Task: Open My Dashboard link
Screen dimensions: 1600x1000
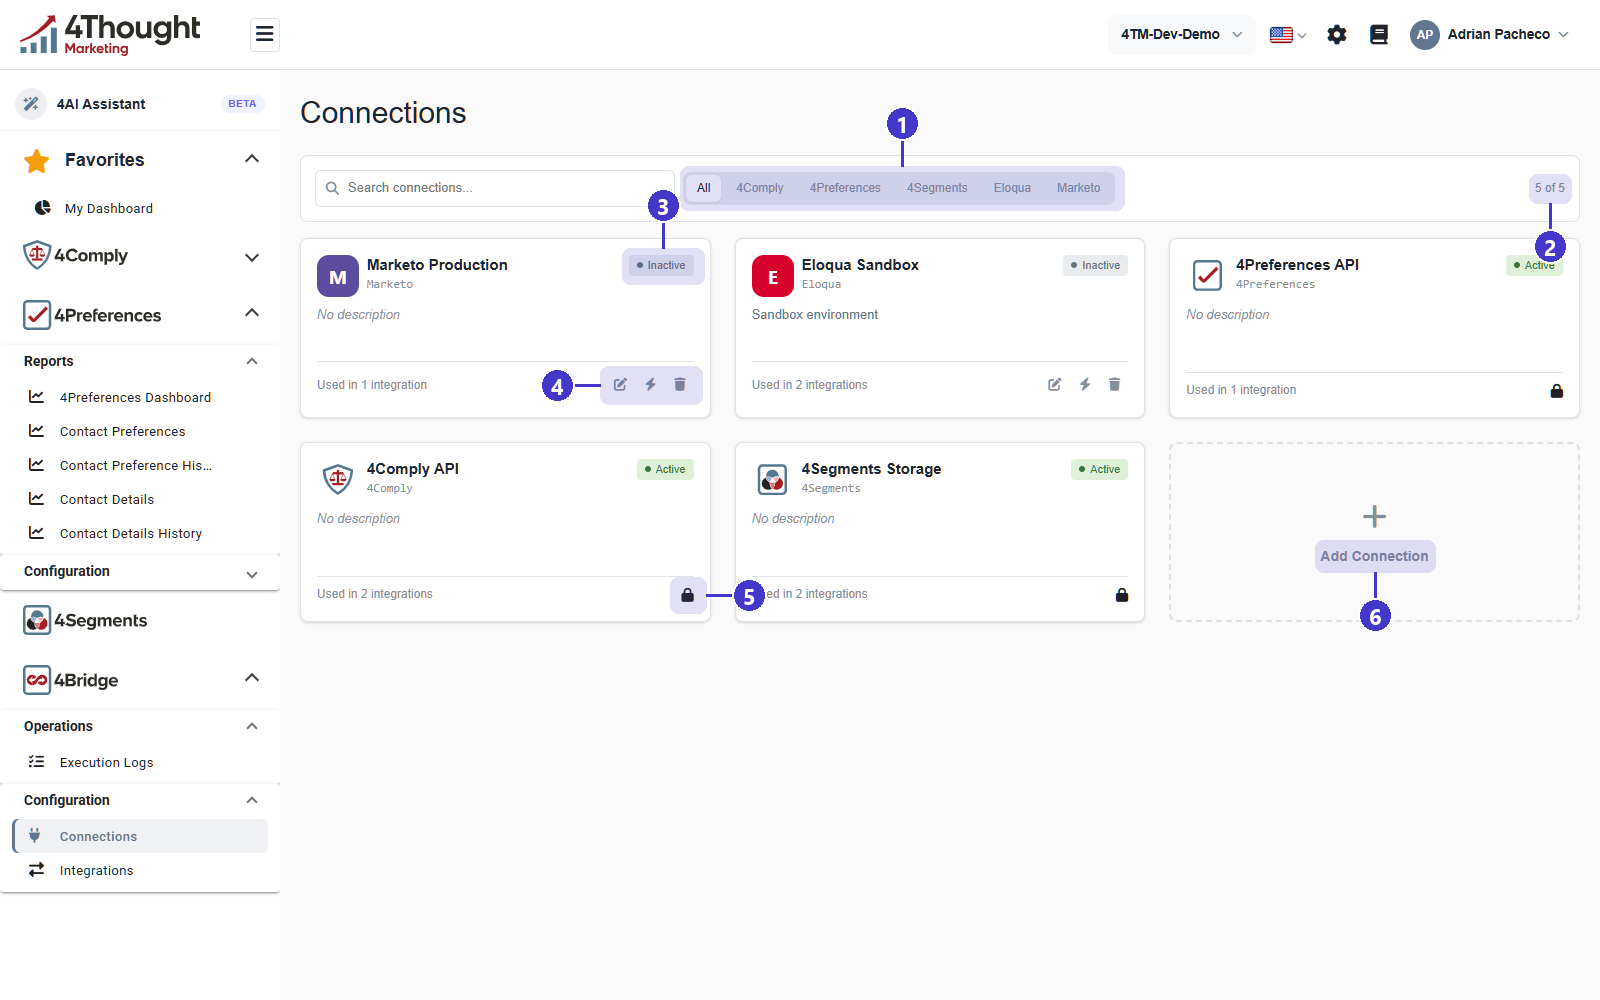Action: (x=109, y=209)
